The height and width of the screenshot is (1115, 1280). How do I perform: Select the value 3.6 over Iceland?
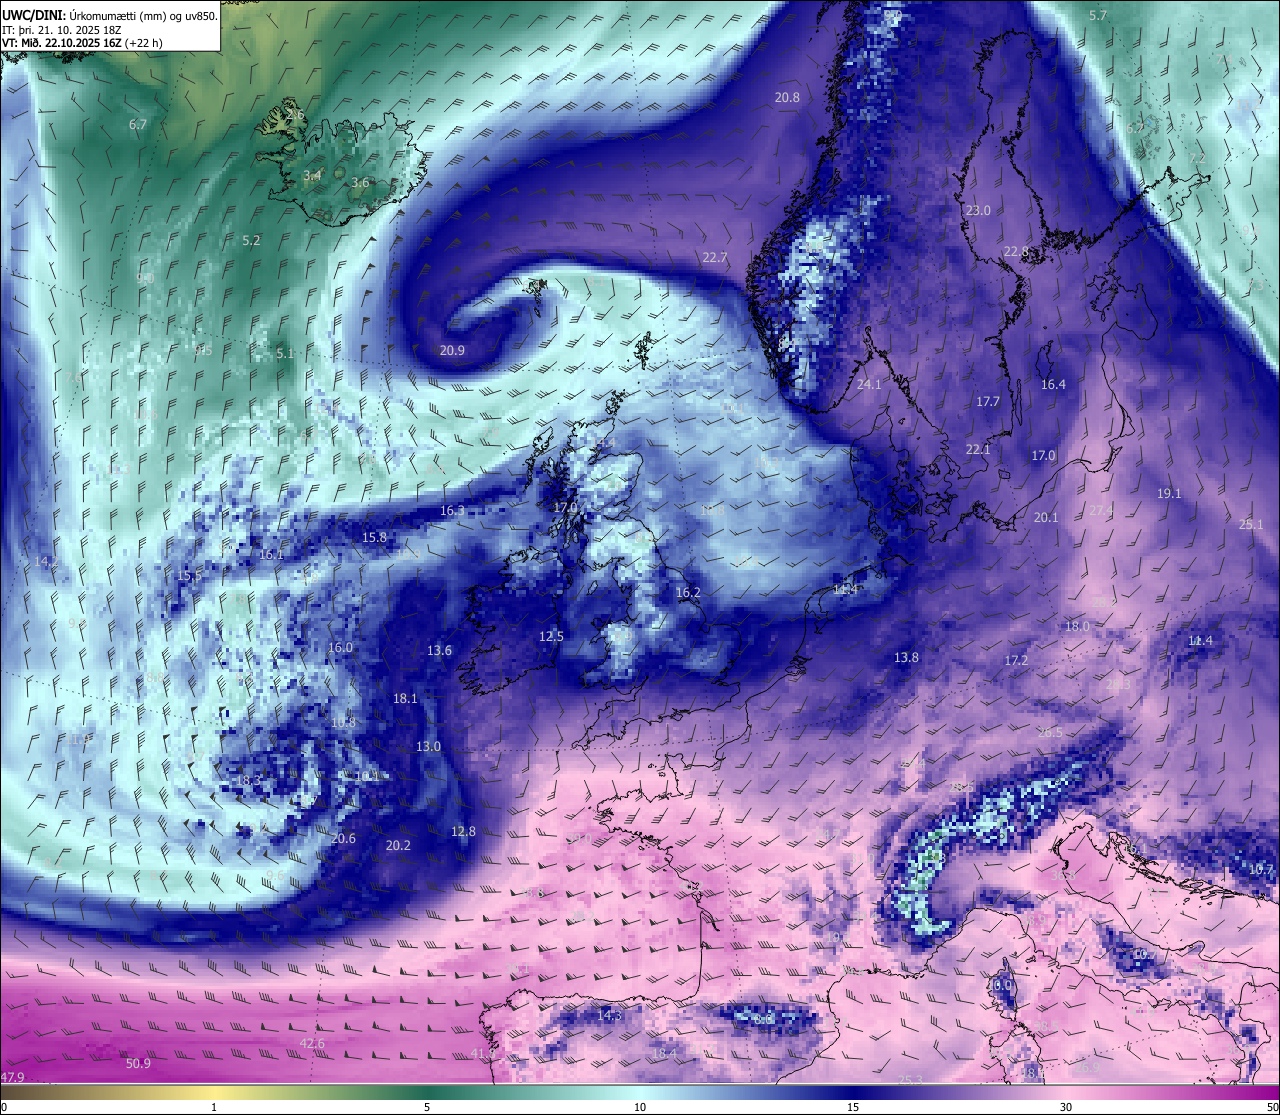360,183
